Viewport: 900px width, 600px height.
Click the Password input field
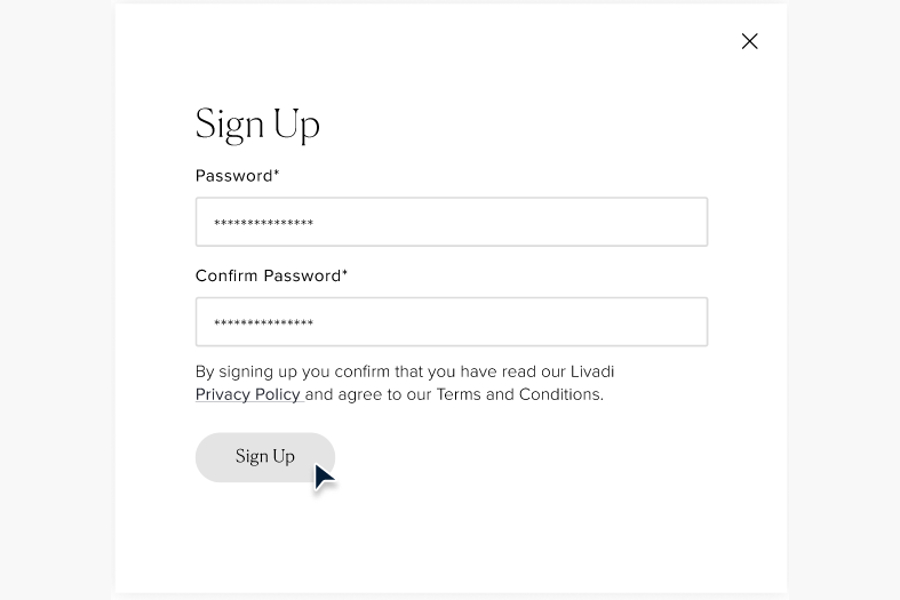tap(452, 222)
